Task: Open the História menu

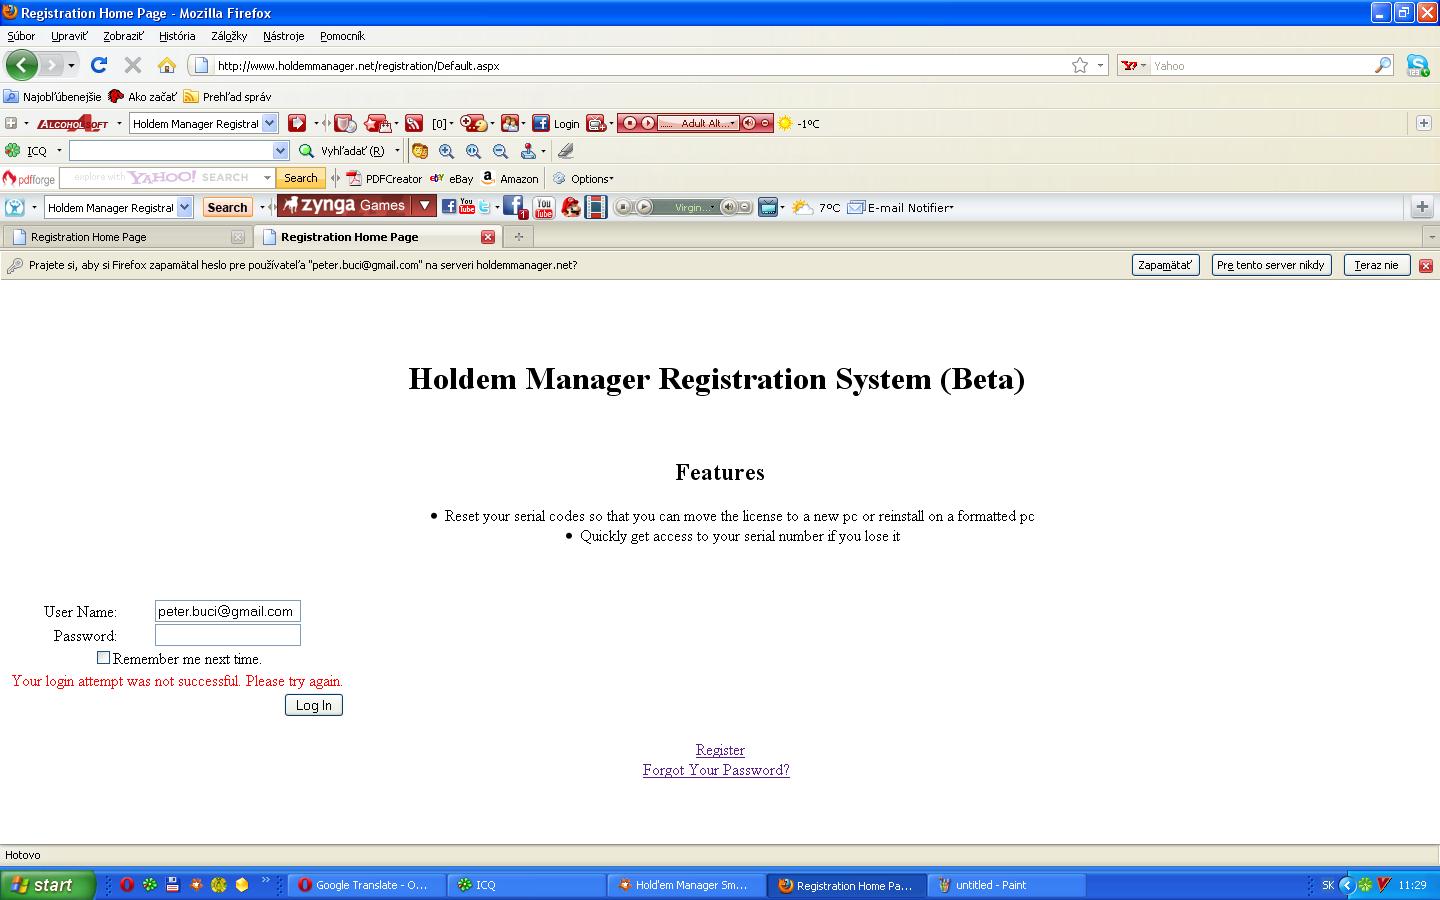Action: (177, 36)
